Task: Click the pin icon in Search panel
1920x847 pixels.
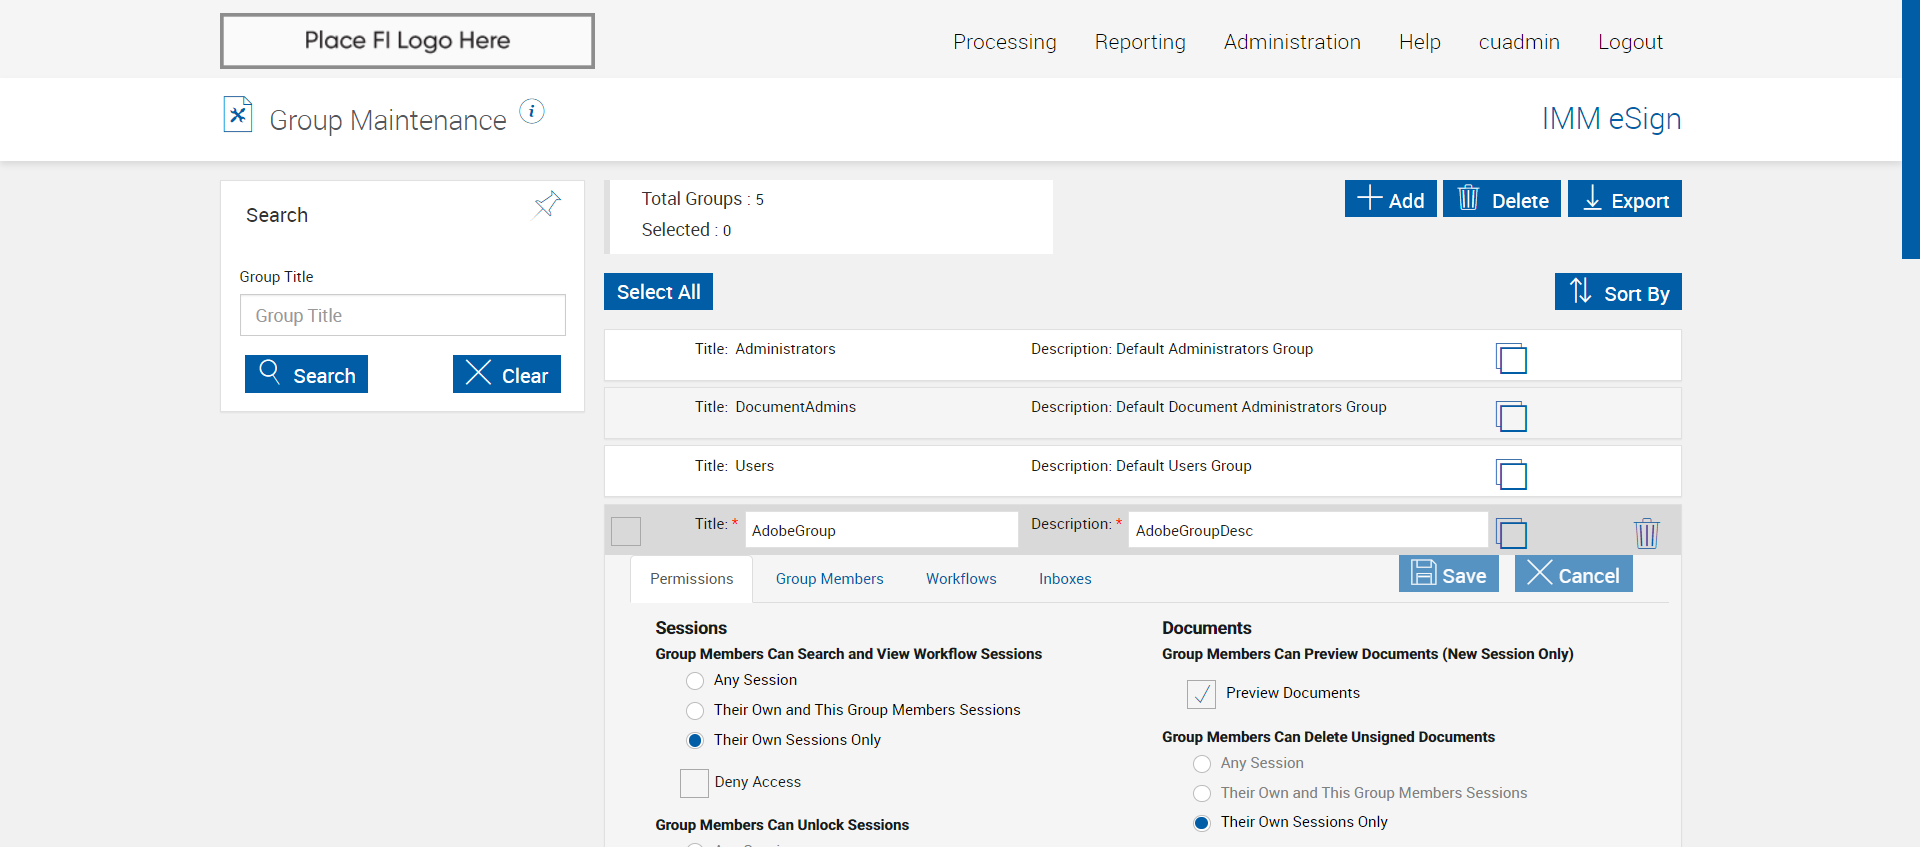Action: click(547, 205)
